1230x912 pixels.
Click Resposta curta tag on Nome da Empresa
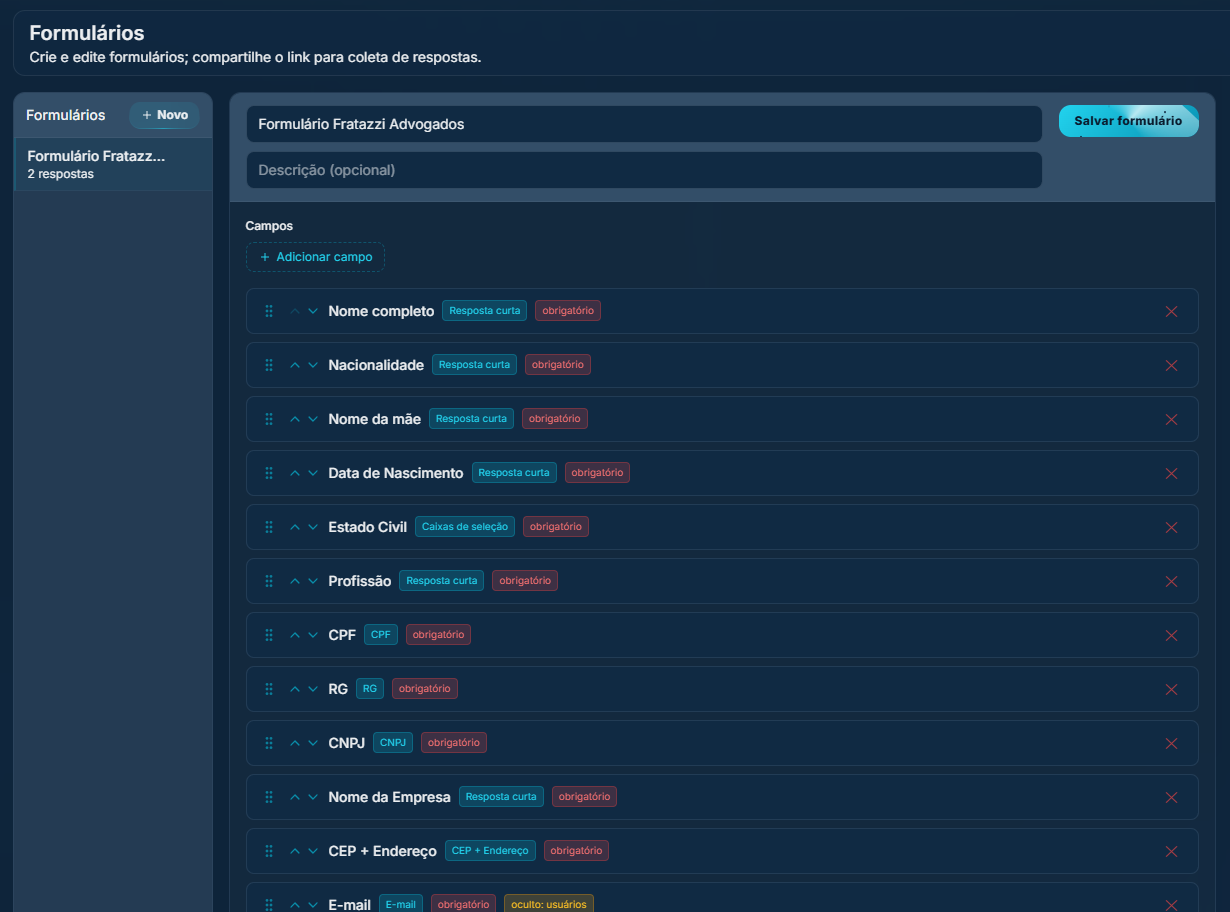click(x=501, y=796)
